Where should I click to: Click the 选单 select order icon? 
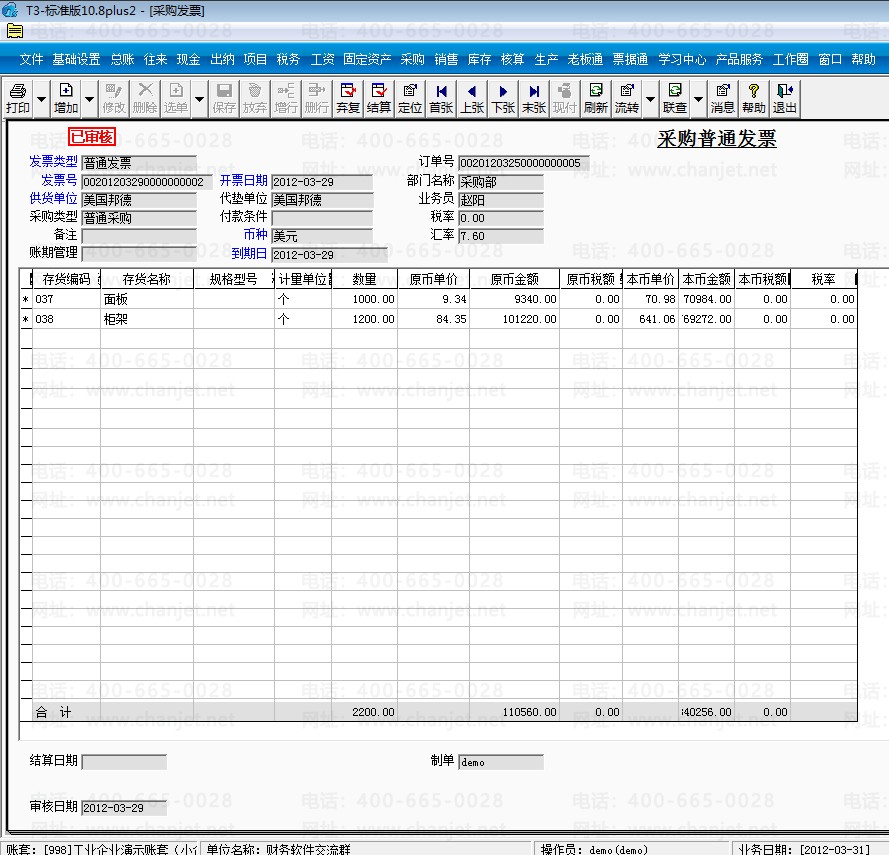point(176,99)
